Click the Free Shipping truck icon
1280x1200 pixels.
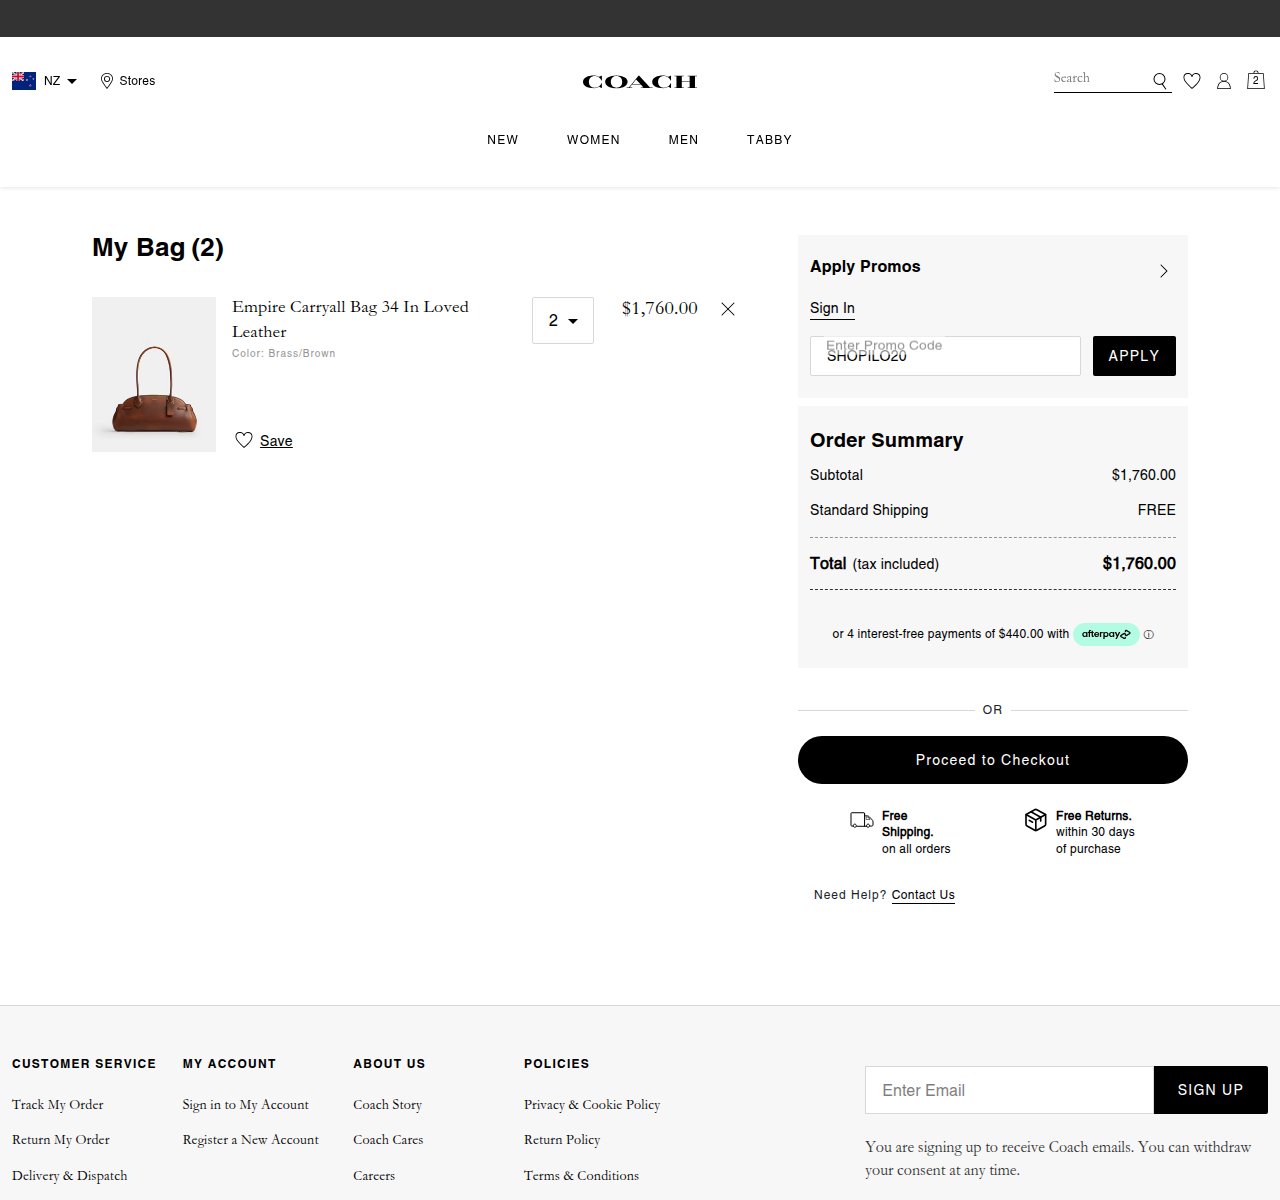point(862,820)
